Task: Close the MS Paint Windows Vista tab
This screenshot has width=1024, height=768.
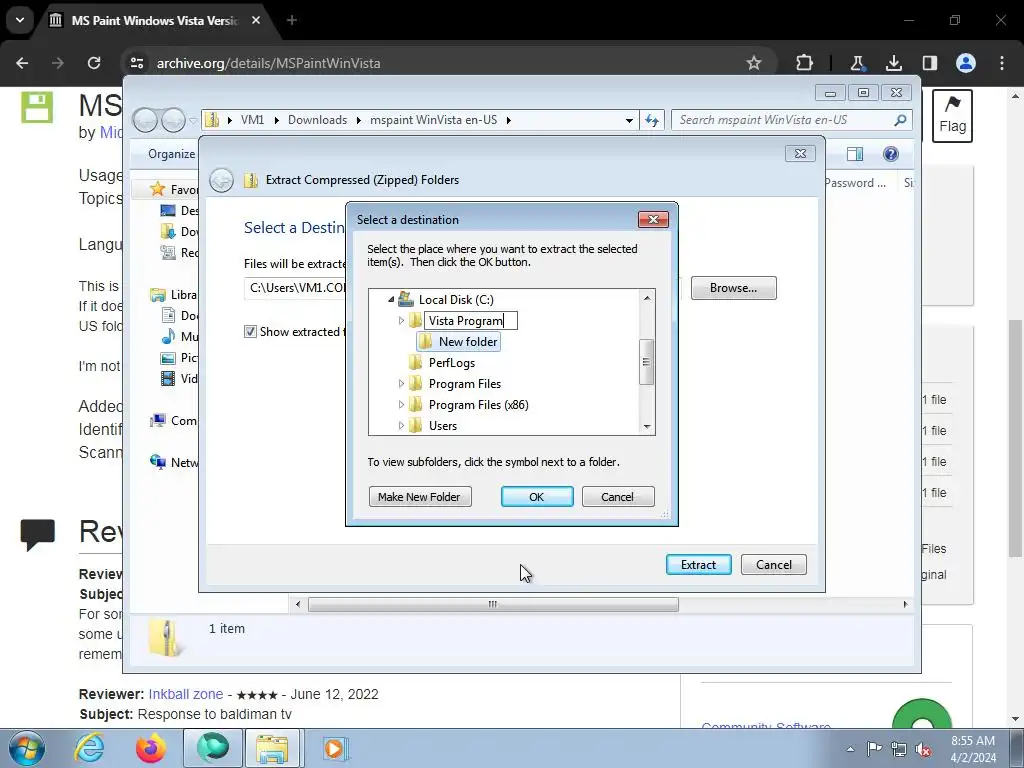Action: coord(256,20)
